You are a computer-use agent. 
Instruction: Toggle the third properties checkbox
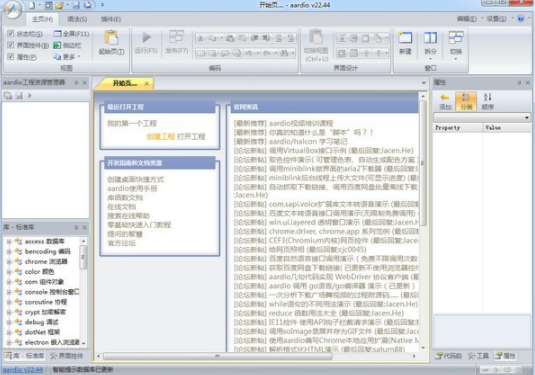point(11,57)
